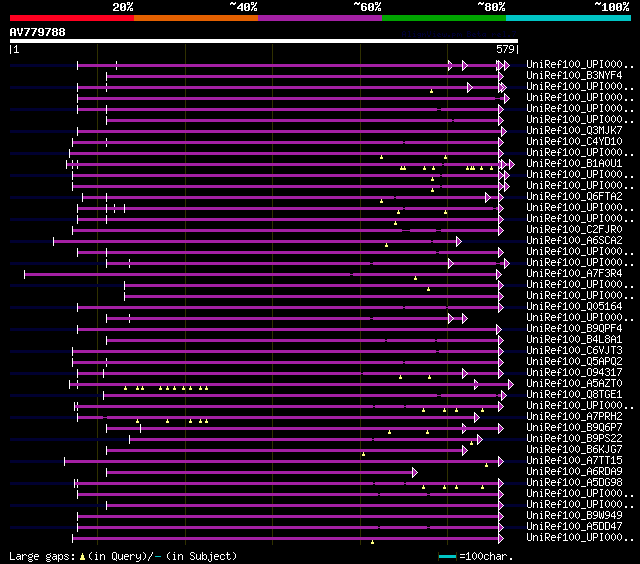
Task: Click the end arrow of the A6SCA2 alignment
Action: 459,242
